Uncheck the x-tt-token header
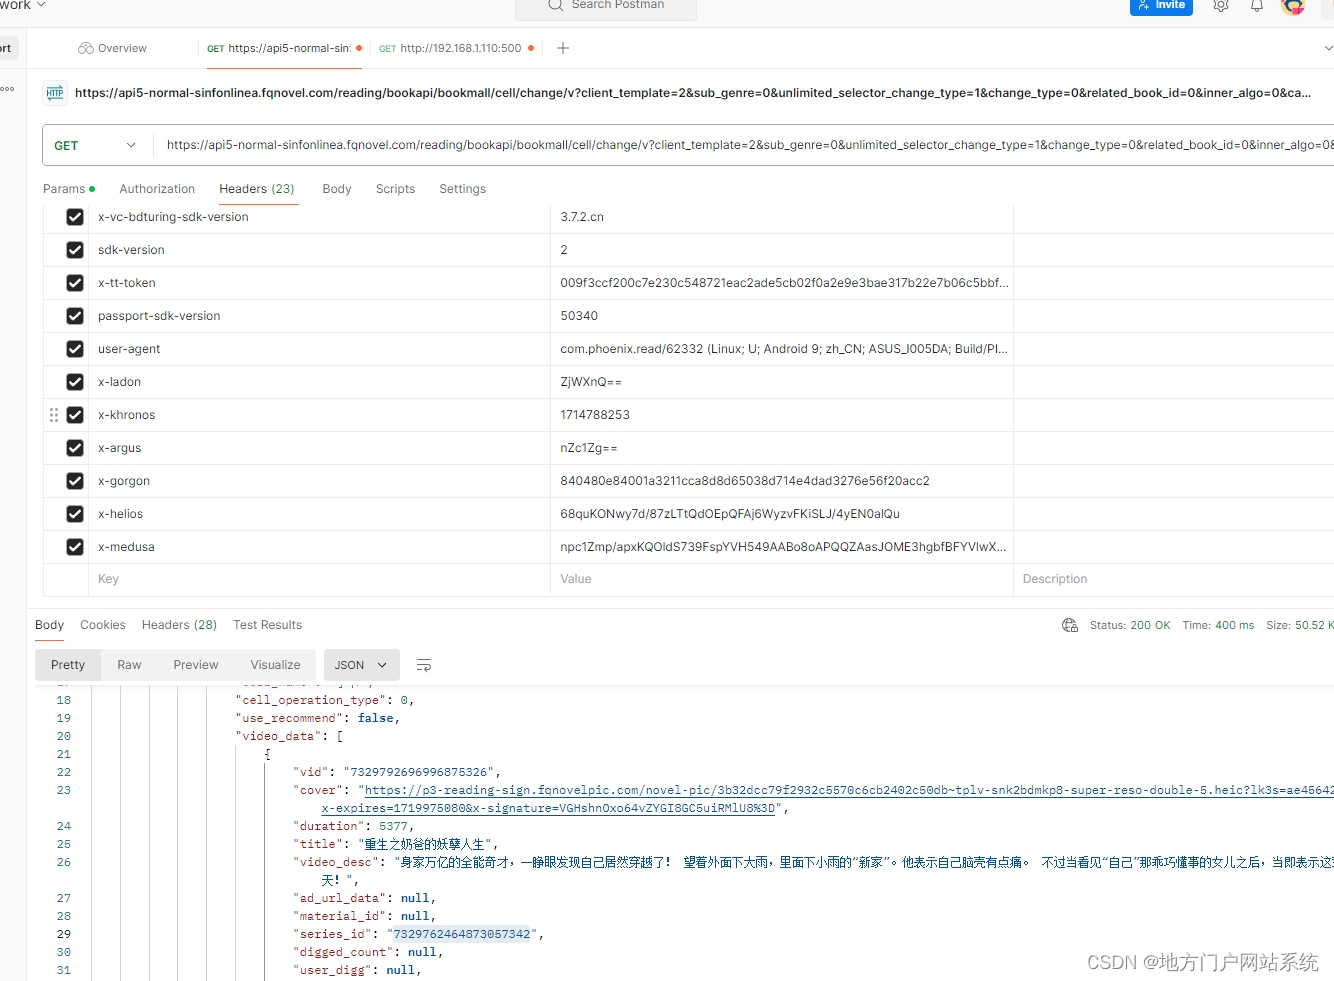Screen dimensions: 1334x981 coord(75,283)
